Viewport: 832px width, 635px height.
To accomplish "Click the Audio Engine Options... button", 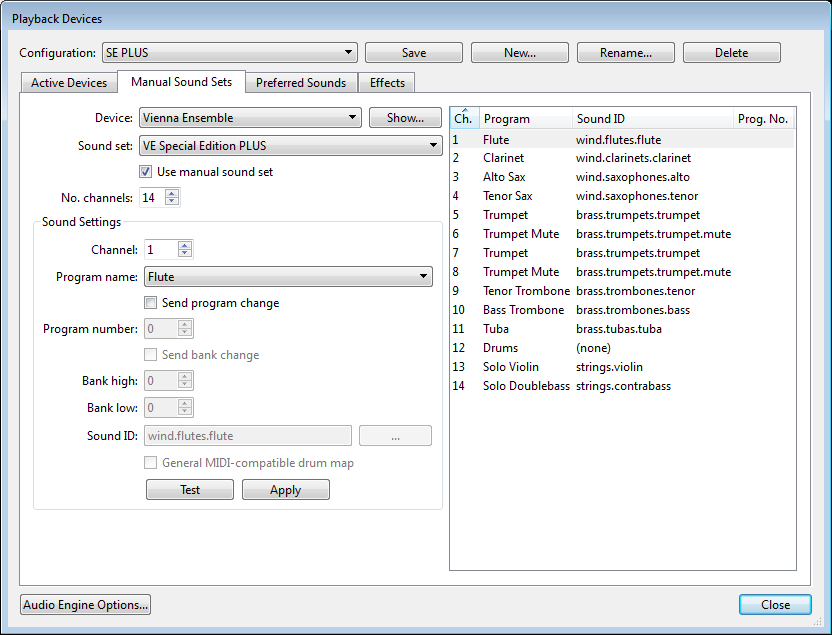I will pos(85,605).
